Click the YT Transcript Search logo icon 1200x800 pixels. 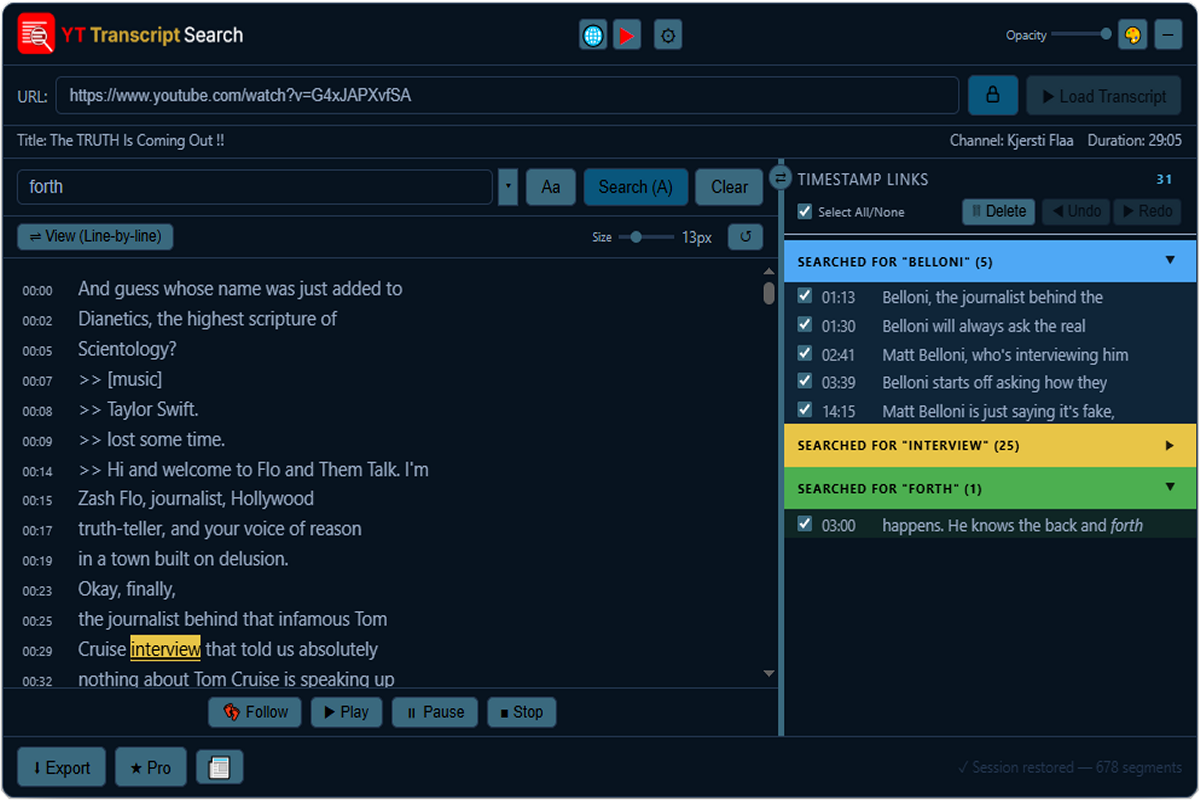(36, 35)
